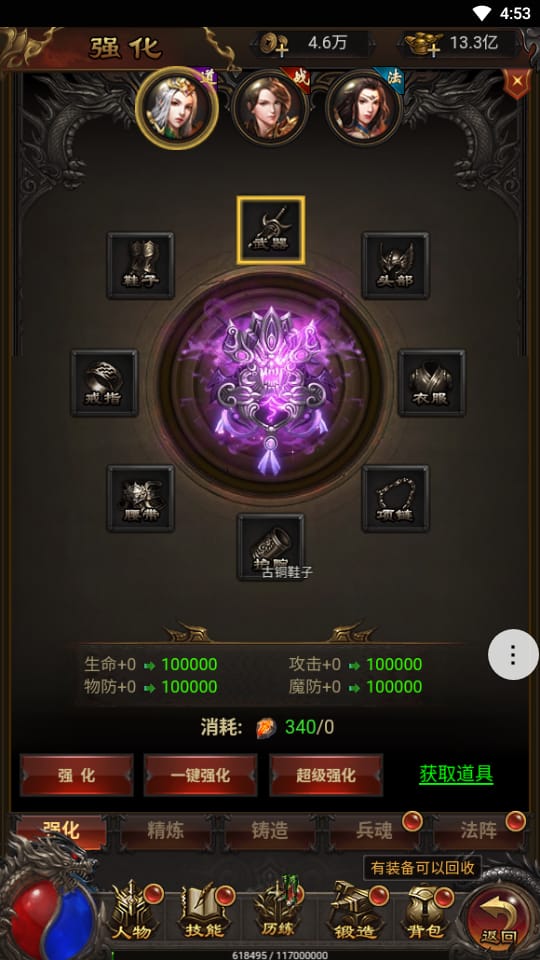The image size is (540, 960).
Task: Select the belt (腰带) equipment slot
Action: coord(140,498)
